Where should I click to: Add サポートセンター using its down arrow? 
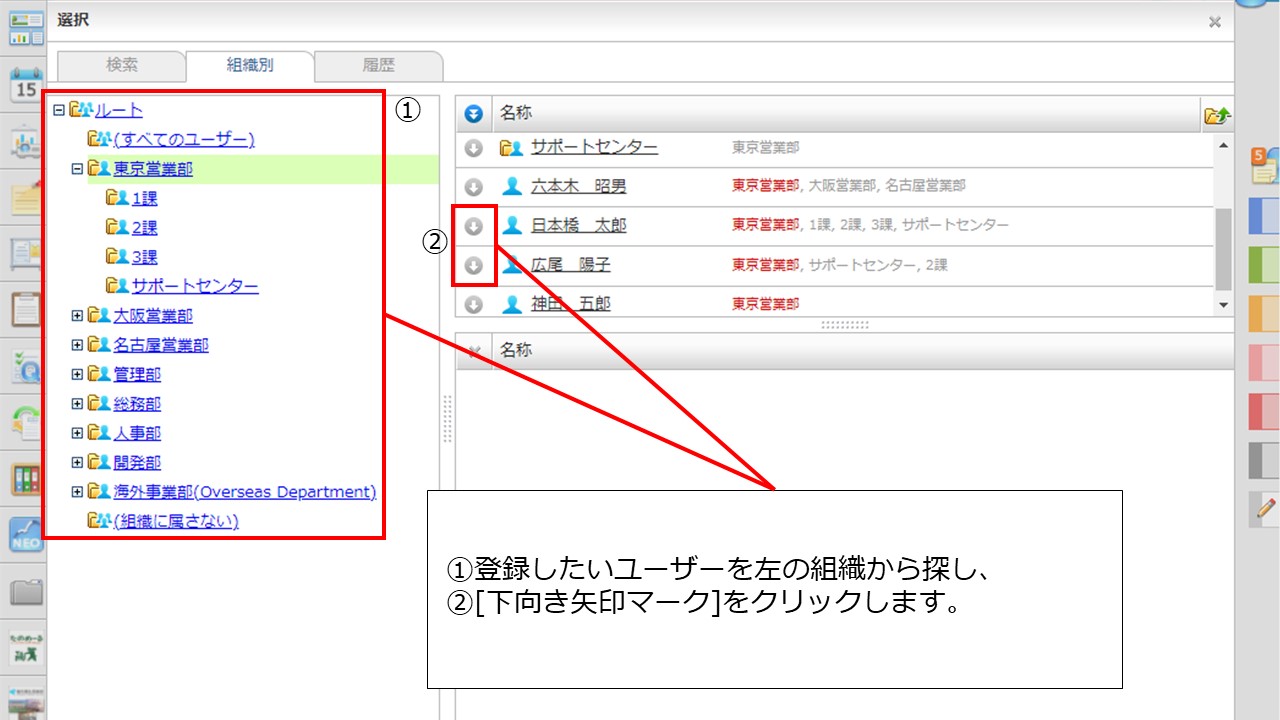tap(474, 148)
